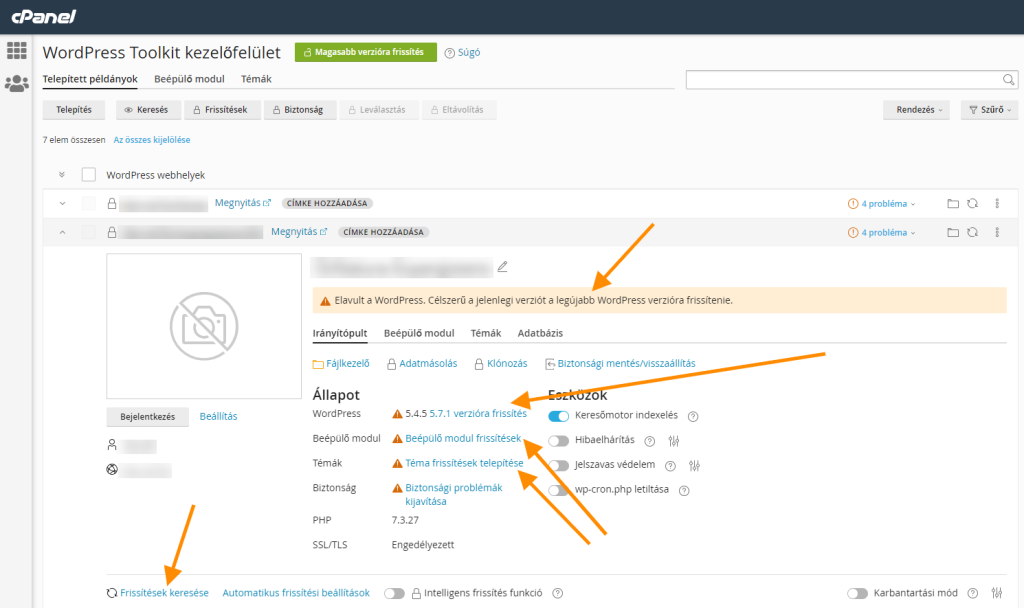Viewport: 1024px width, 608px height.
Task: Click help icon next to Jelszavas védelem
Action: pos(670,466)
